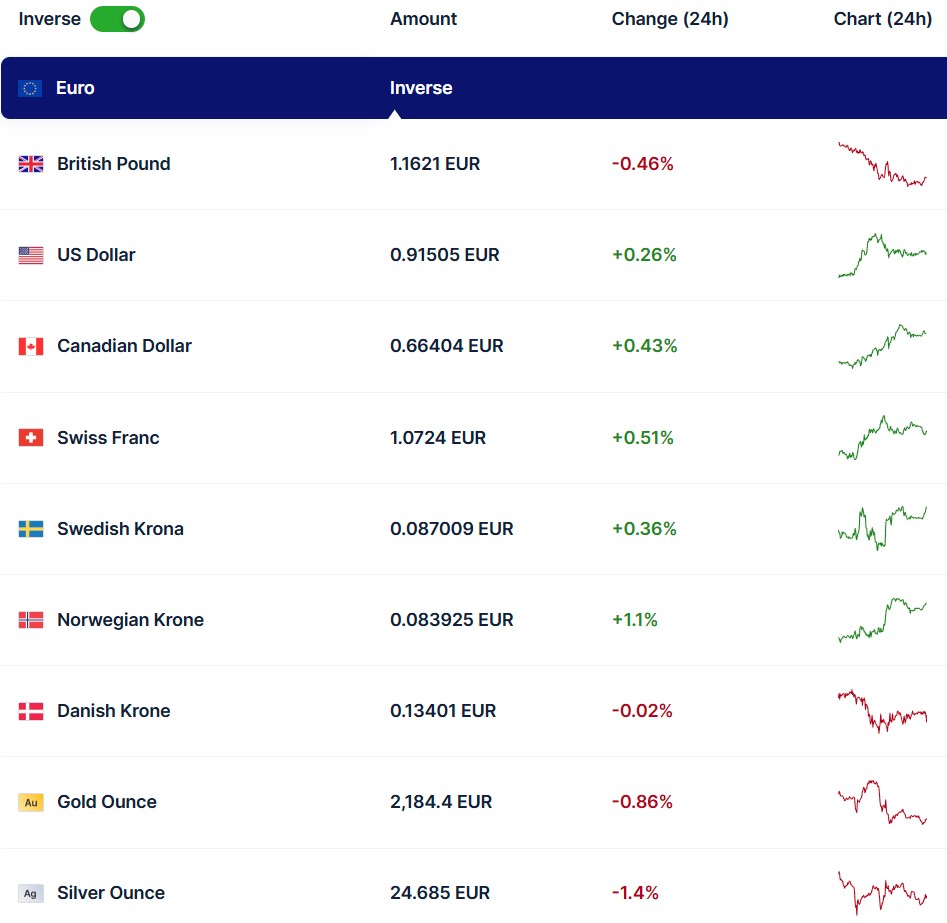Click the US Dollar flag icon
Viewport: 947px width, 923px height.
(31, 255)
